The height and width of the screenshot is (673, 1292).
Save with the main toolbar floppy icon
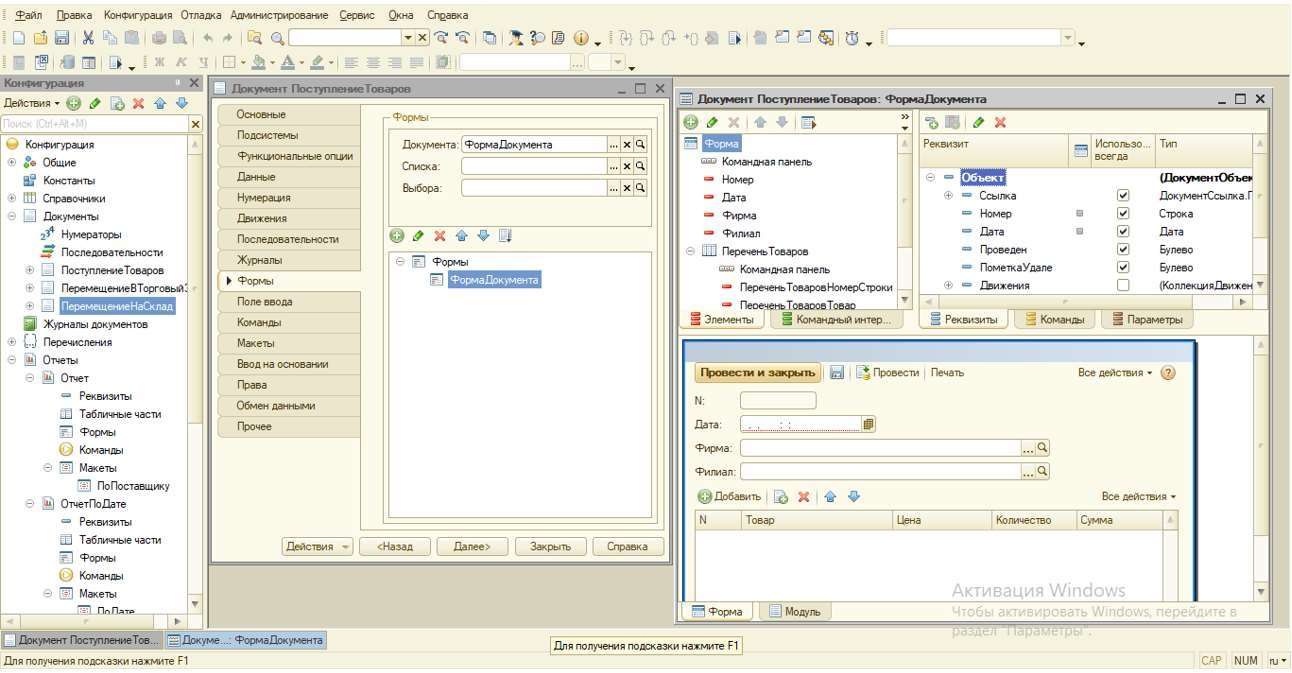coord(62,38)
